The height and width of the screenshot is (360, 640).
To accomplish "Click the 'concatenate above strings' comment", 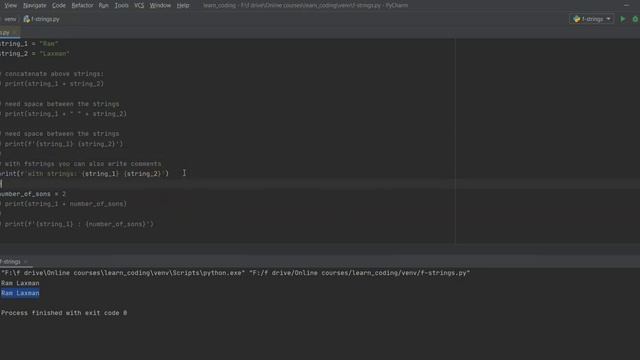I will click(52, 74).
